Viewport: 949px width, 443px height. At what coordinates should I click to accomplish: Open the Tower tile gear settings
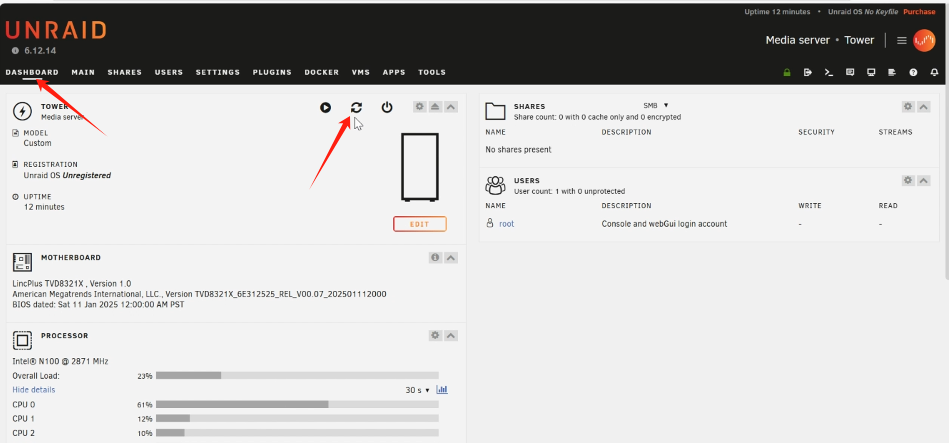(x=419, y=107)
